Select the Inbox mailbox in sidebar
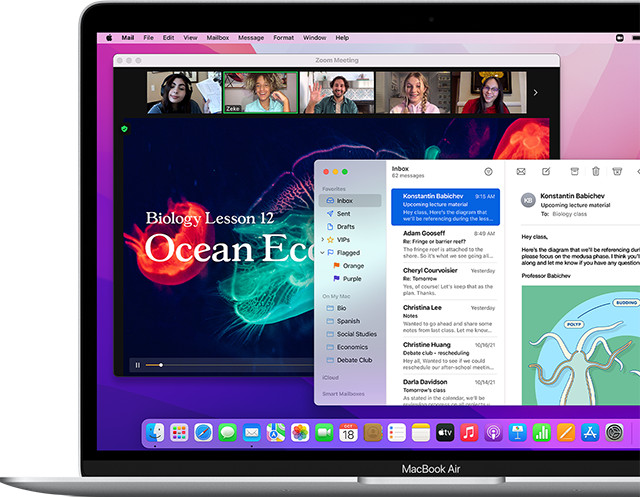 click(x=350, y=200)
